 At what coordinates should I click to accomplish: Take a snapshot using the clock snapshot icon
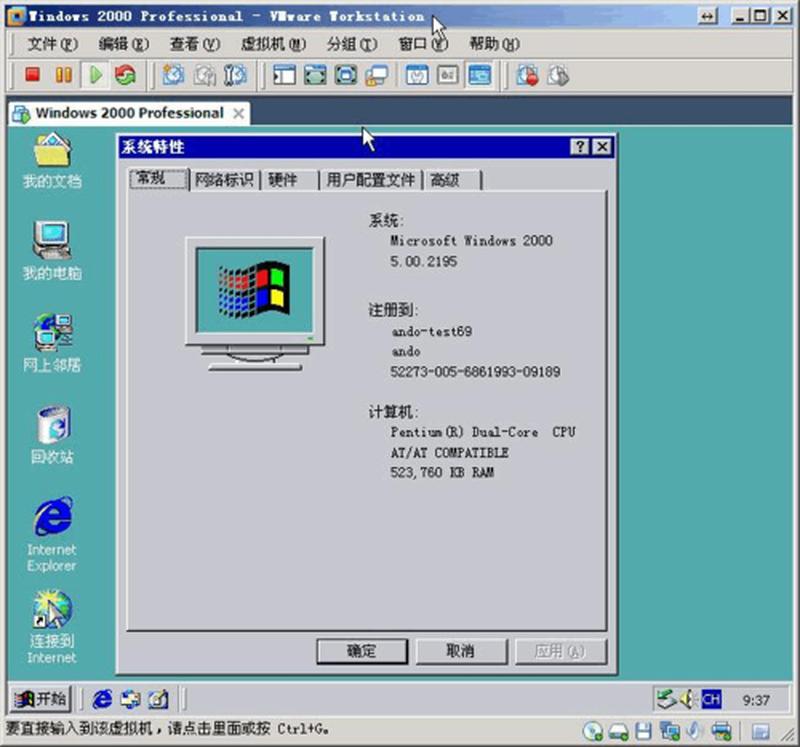pyautogui.click(x=173, y=75)
